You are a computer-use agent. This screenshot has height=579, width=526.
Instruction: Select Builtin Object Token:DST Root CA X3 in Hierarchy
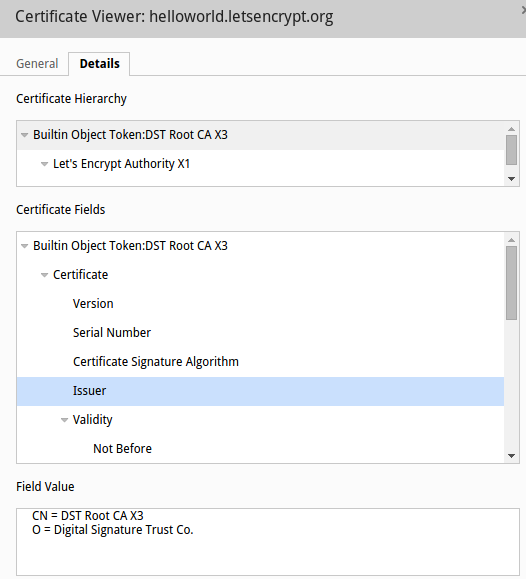[260, 135]
